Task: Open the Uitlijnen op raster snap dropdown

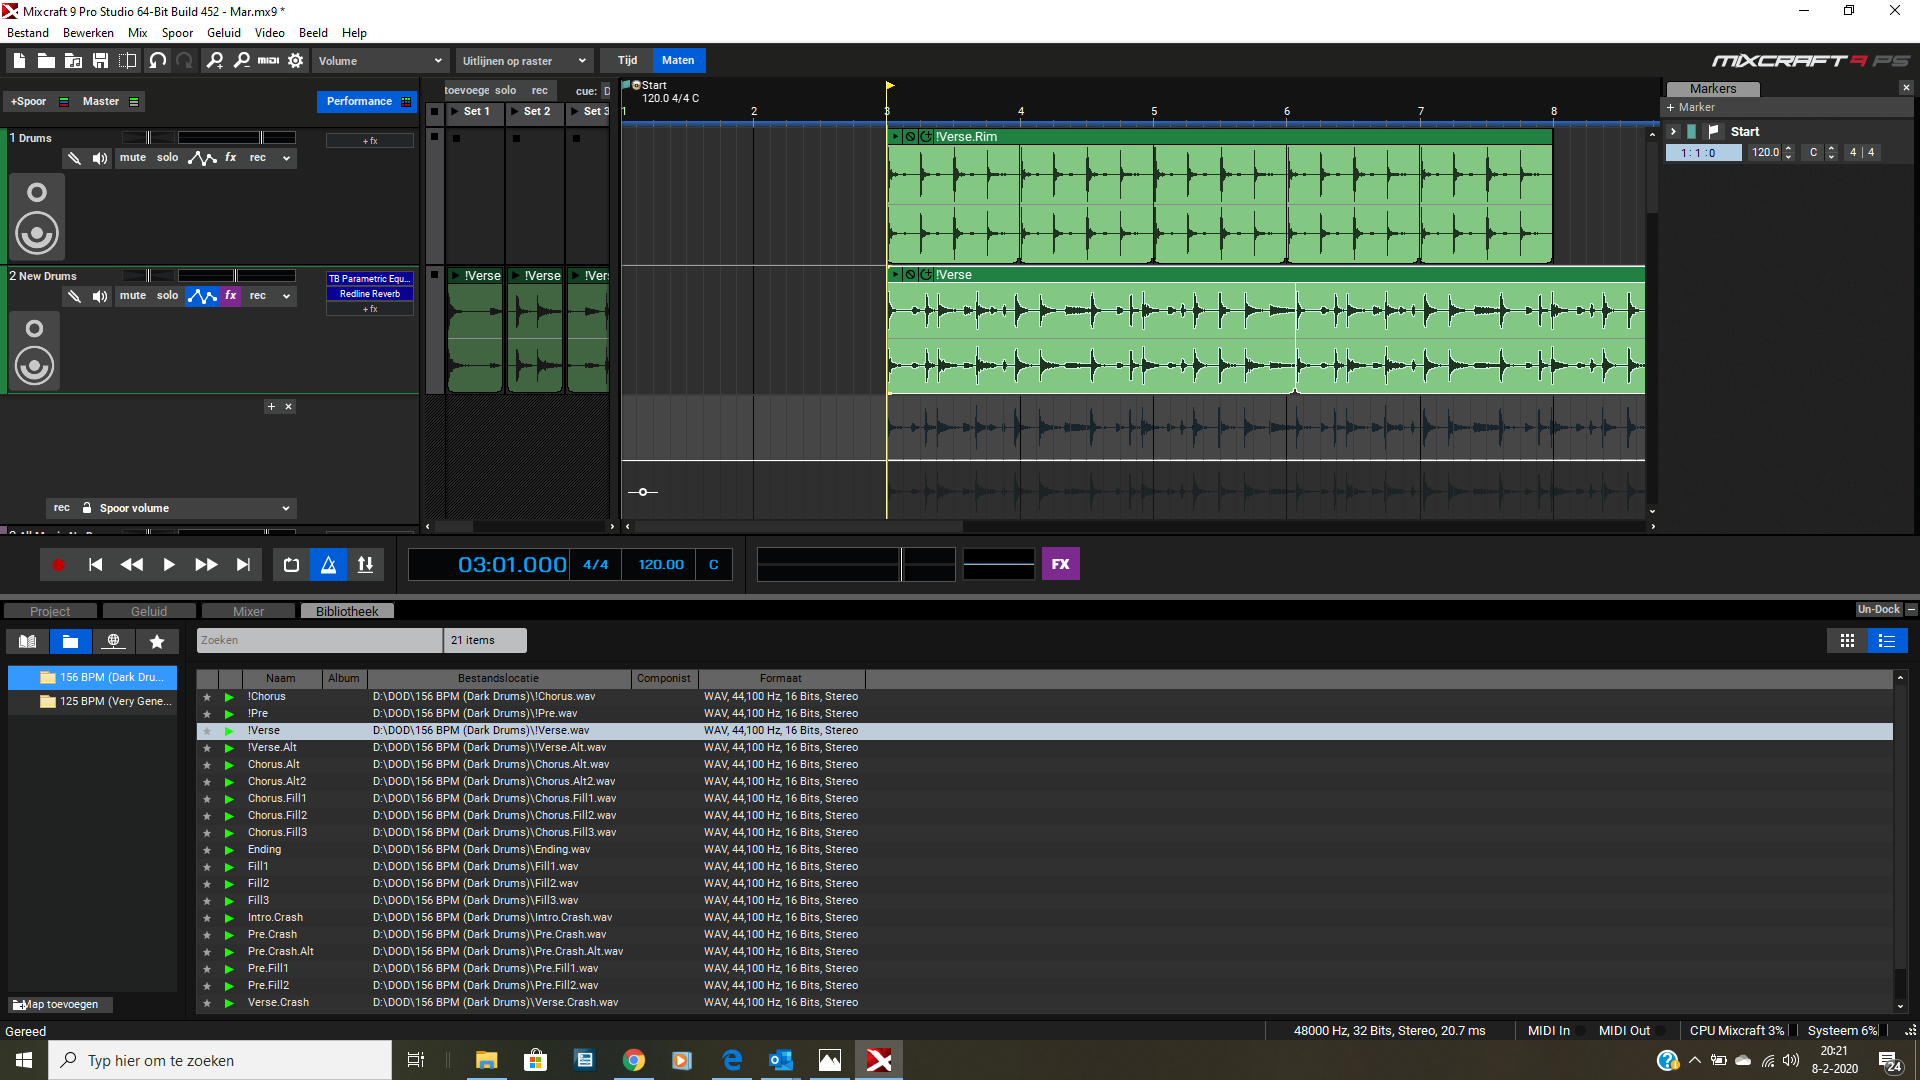Action: pos(524,61)
